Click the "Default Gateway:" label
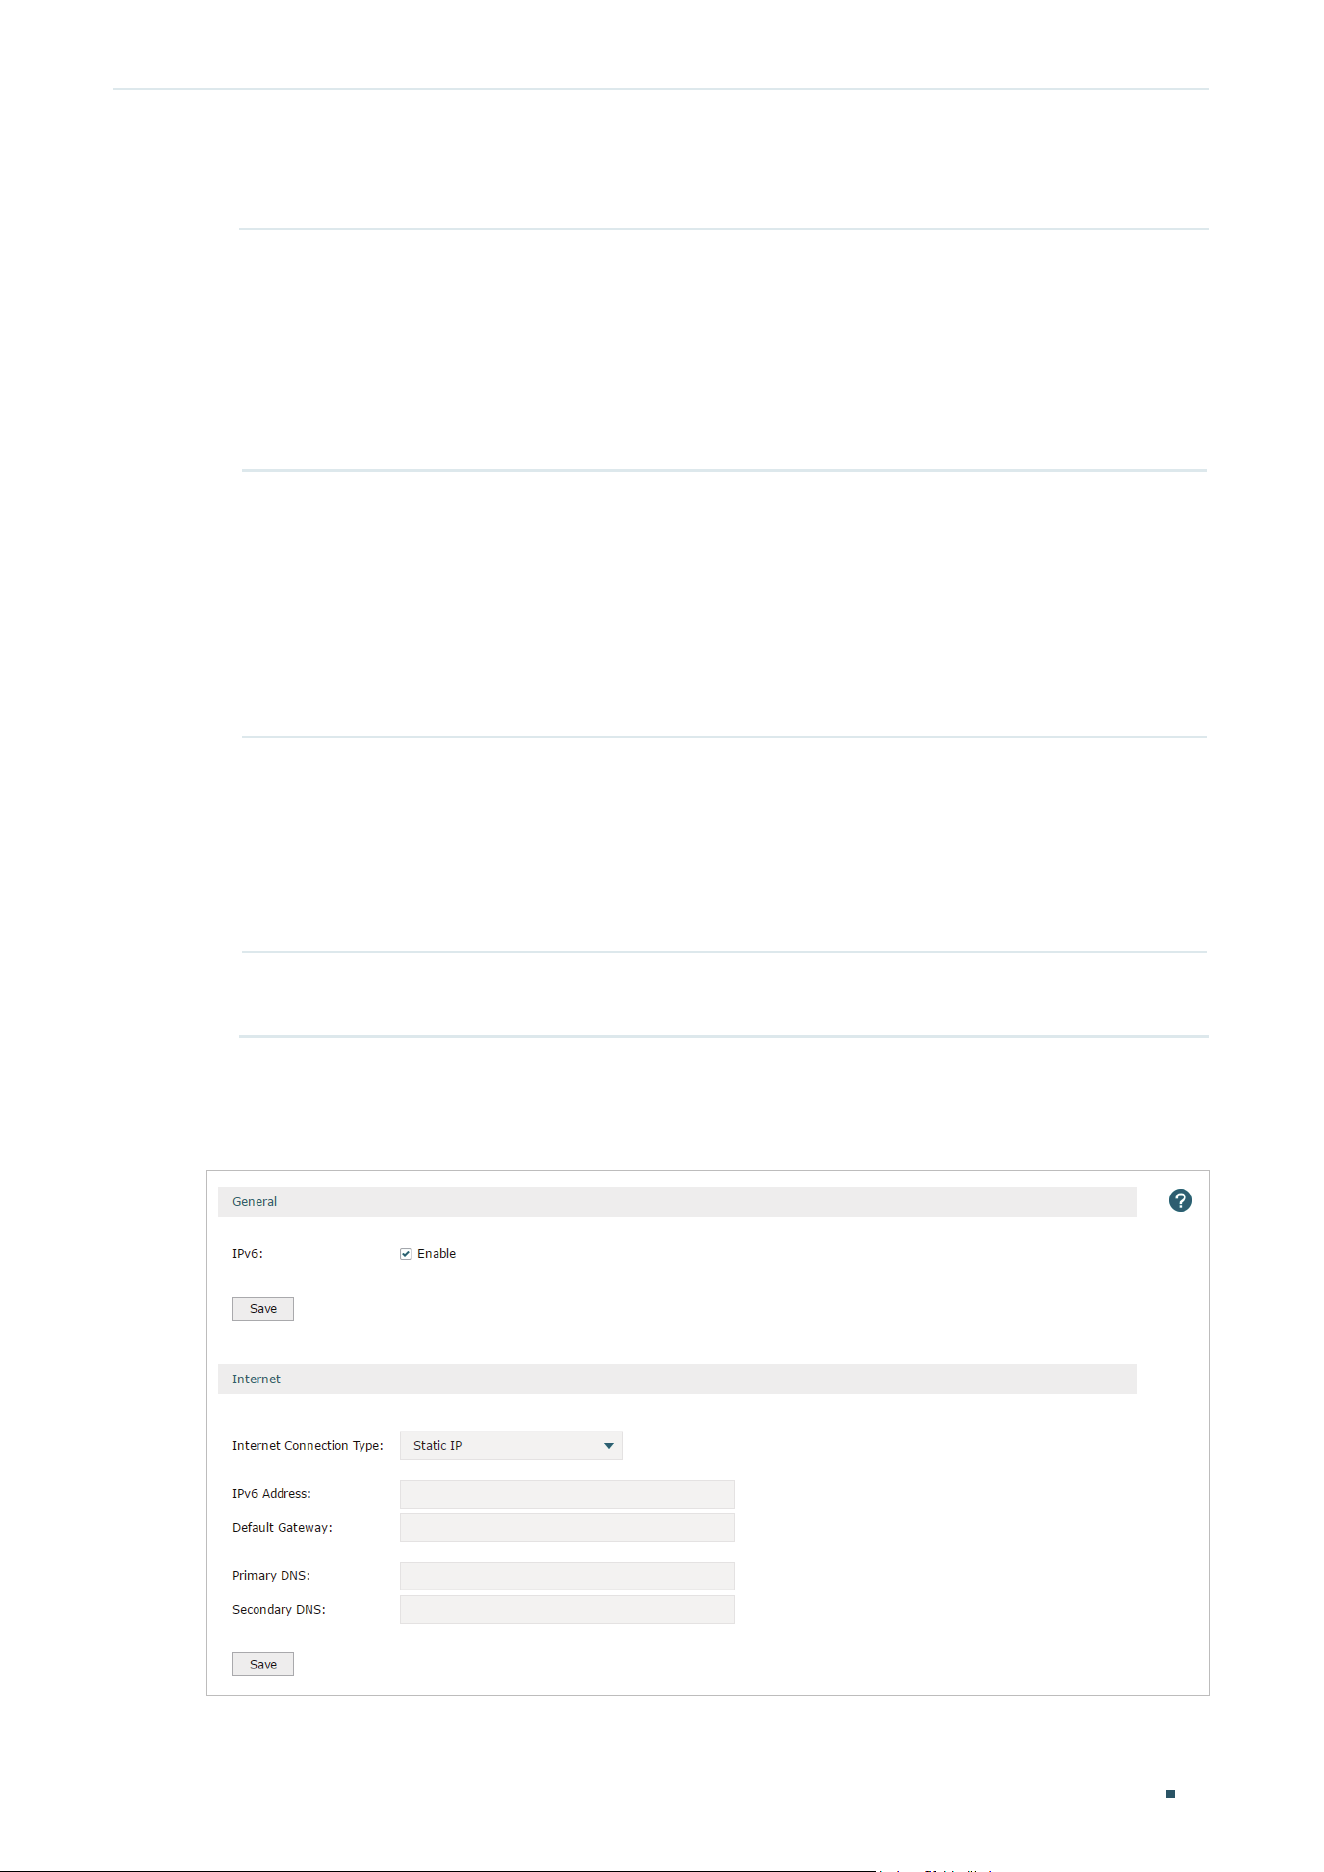This screenshot has width=1324, height=1872. pos(283,1528)
